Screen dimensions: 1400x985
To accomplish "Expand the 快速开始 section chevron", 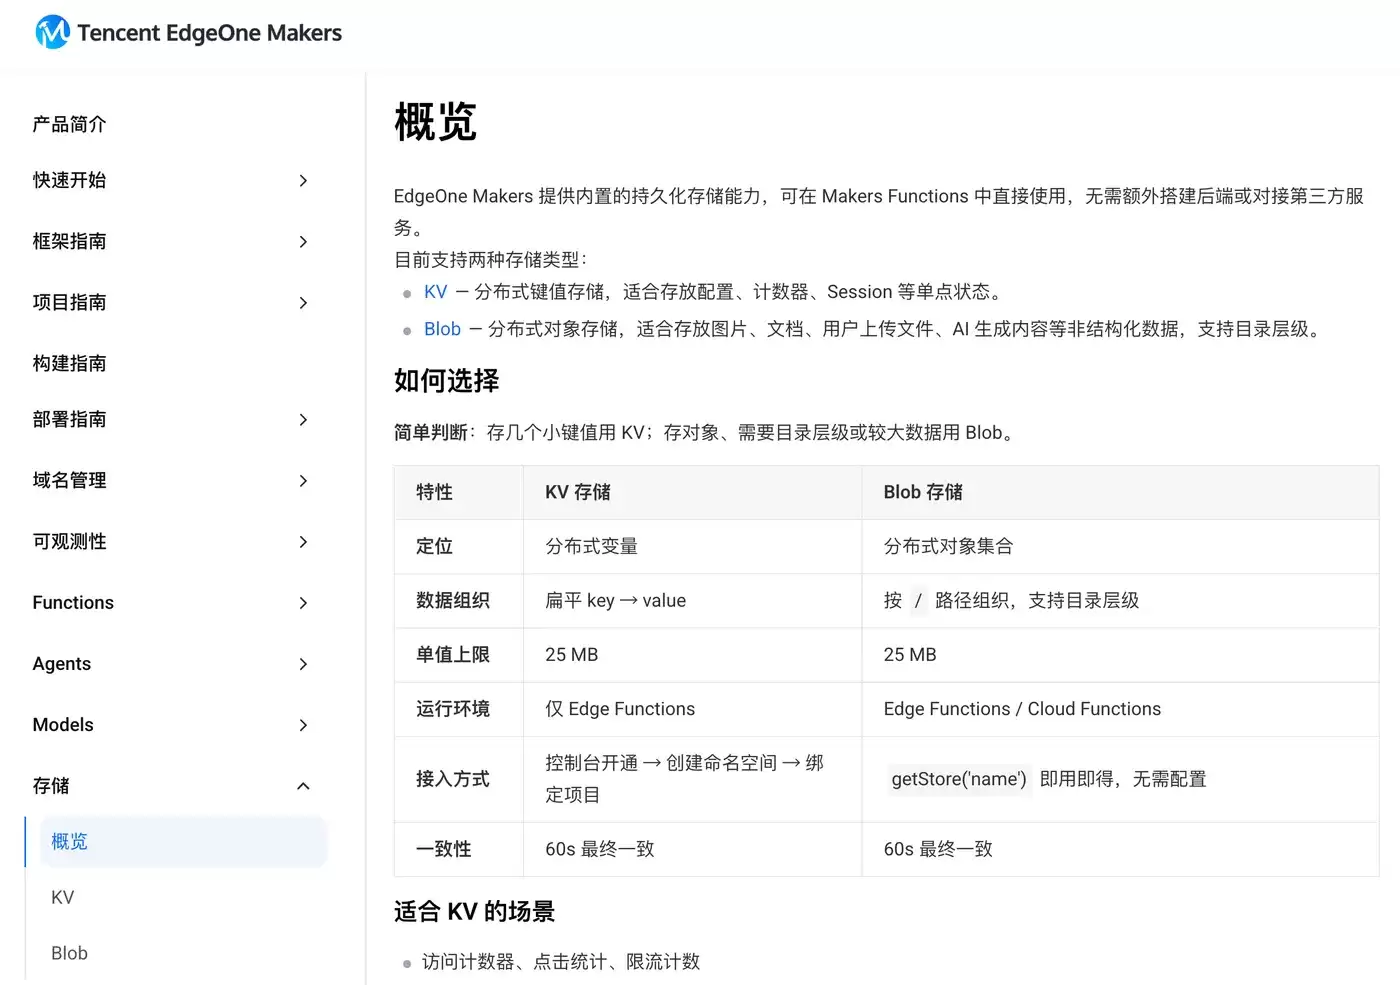I will 303,180.
